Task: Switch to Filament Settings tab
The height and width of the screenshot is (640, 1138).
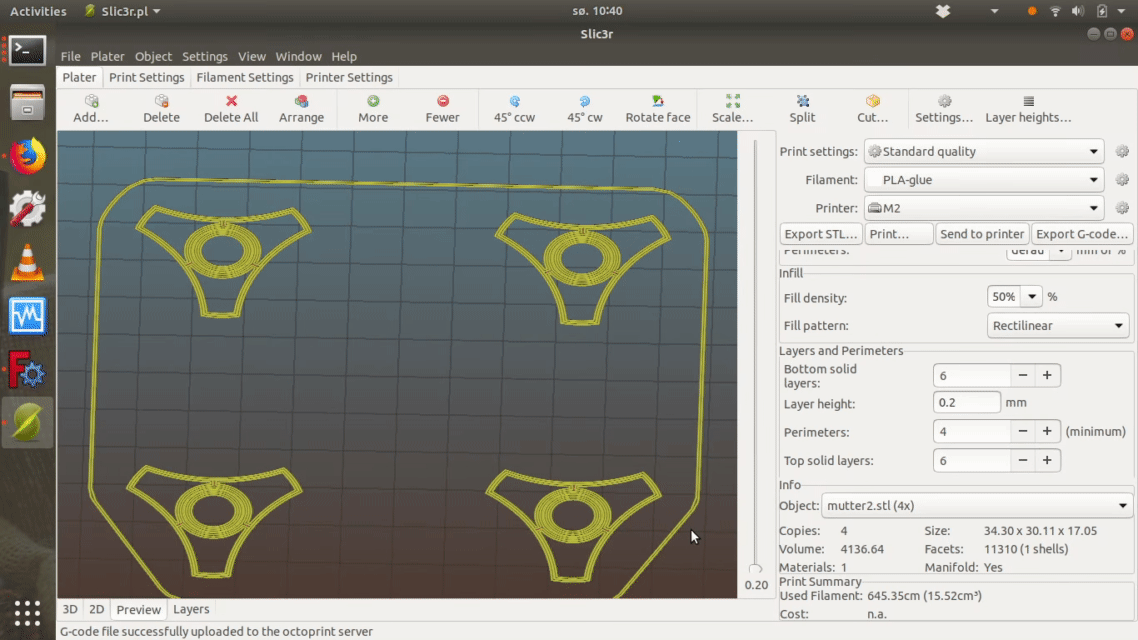Action: pos(245,77)
